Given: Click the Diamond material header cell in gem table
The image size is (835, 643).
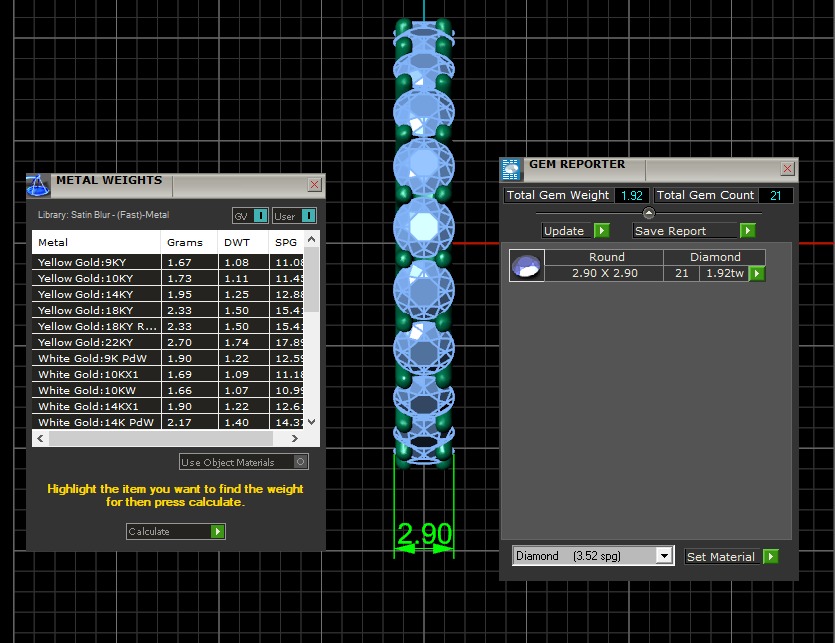Looking at the screenshot, I should click(715, 257).
